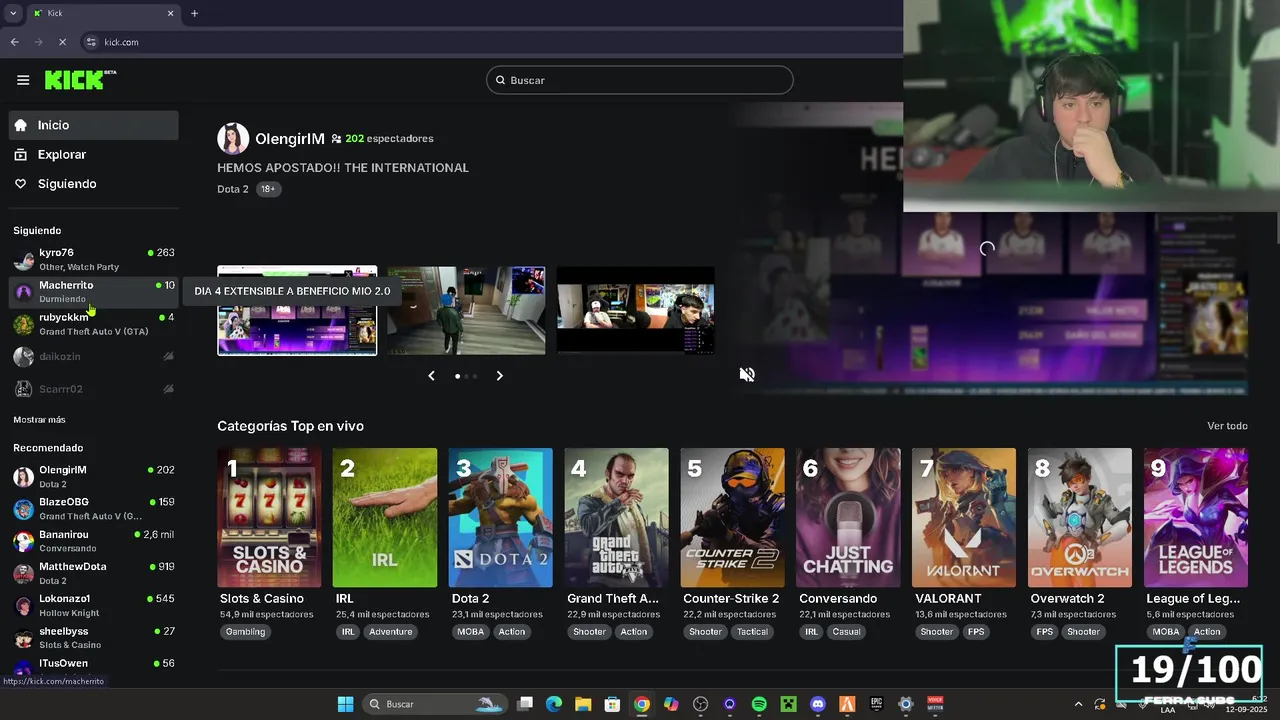
Task: Click OlengirIM's avatar in featured header
Action: (233, 139)
